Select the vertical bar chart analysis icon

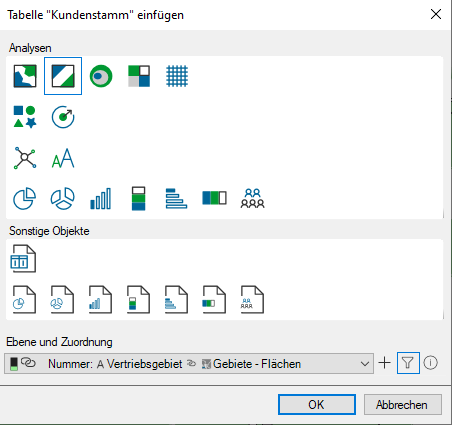point(101,199)
